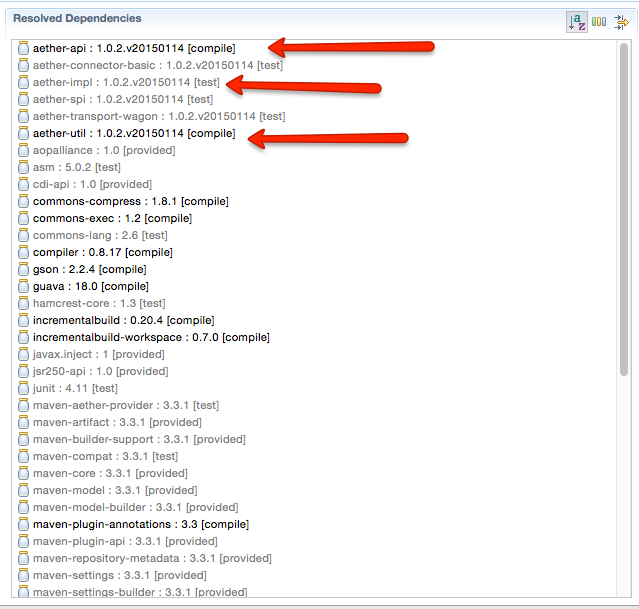Click jar icon beside aether-impl entry

point(24,82)
